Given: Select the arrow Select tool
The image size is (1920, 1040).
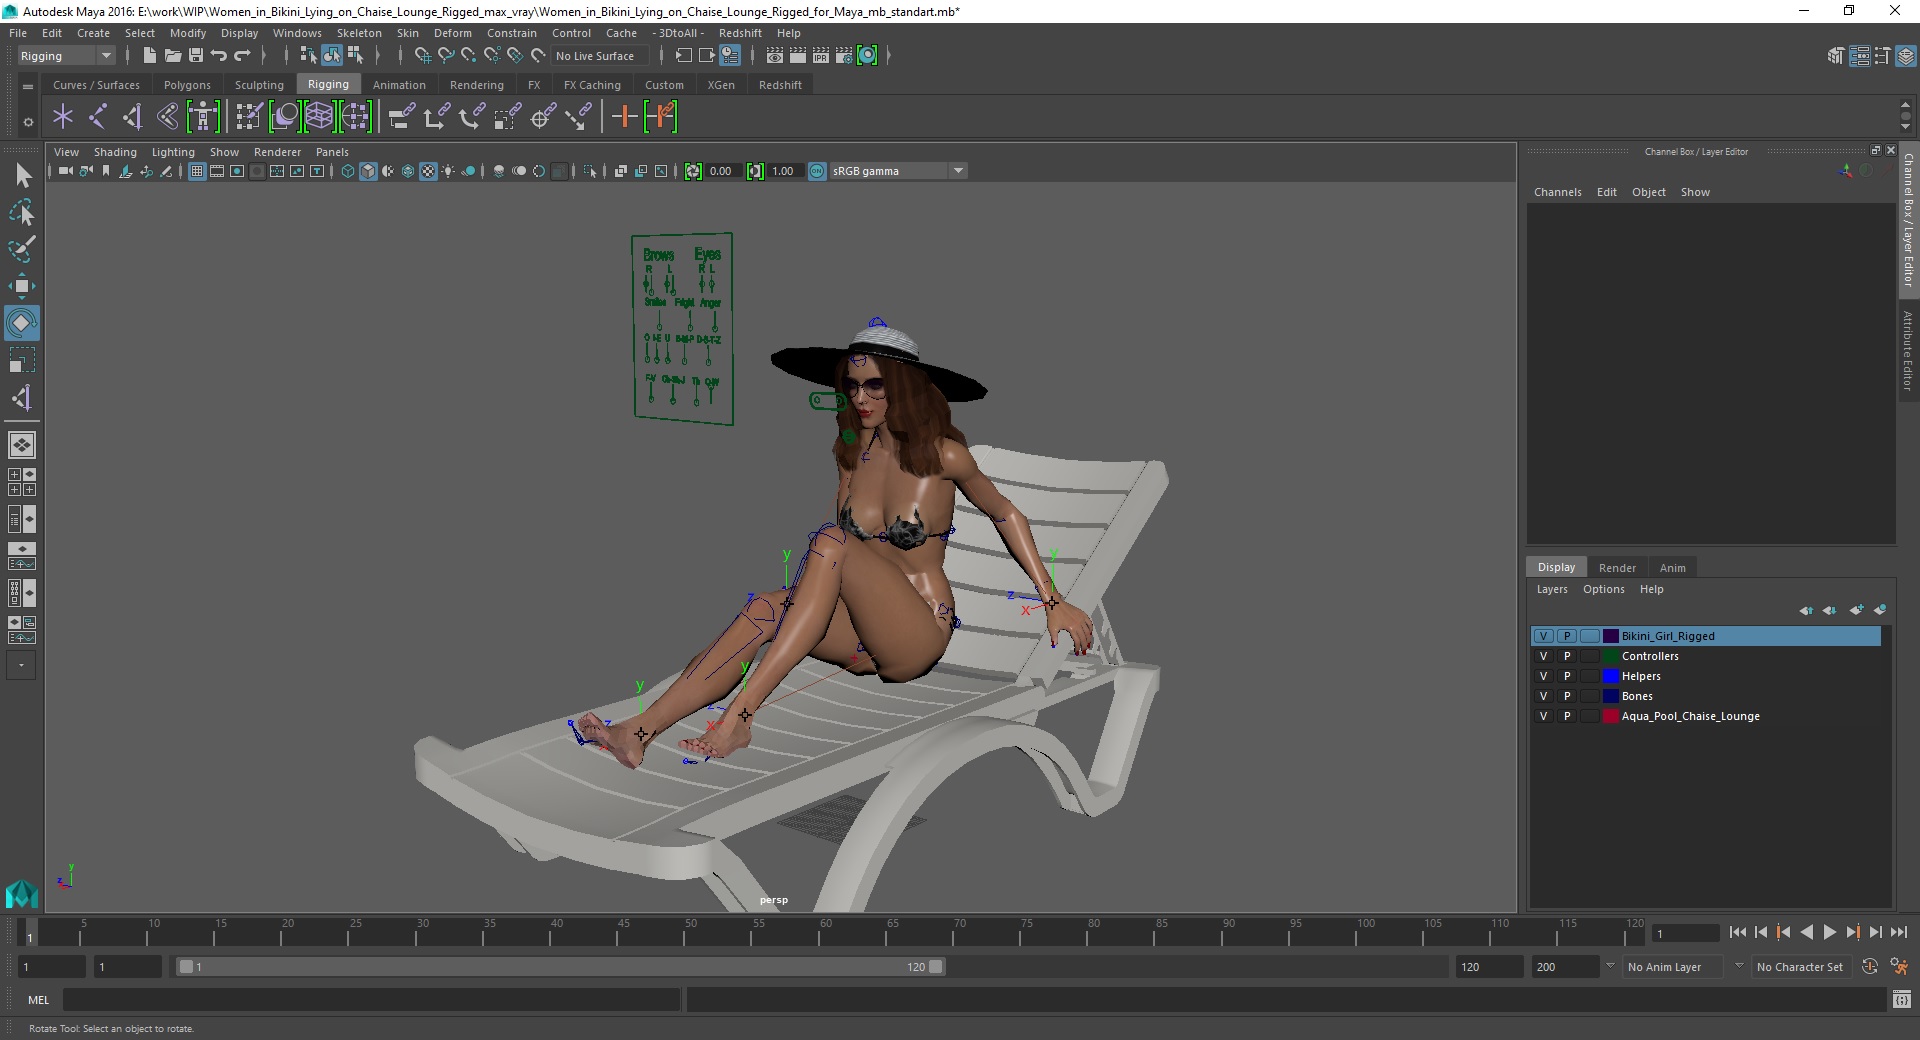Looking at the screenshot, I should (x=22, y=176).
